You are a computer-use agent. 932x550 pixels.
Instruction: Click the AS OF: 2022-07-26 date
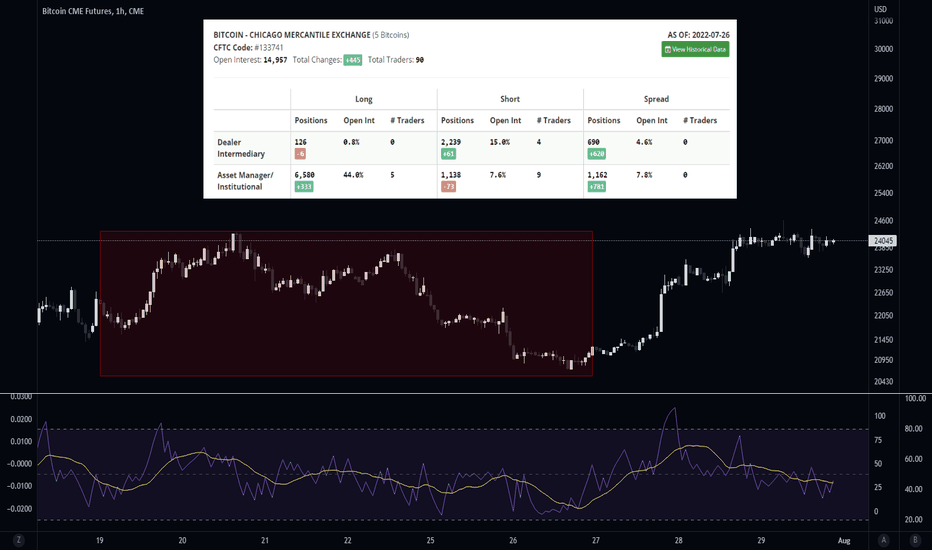coord(698,35)
